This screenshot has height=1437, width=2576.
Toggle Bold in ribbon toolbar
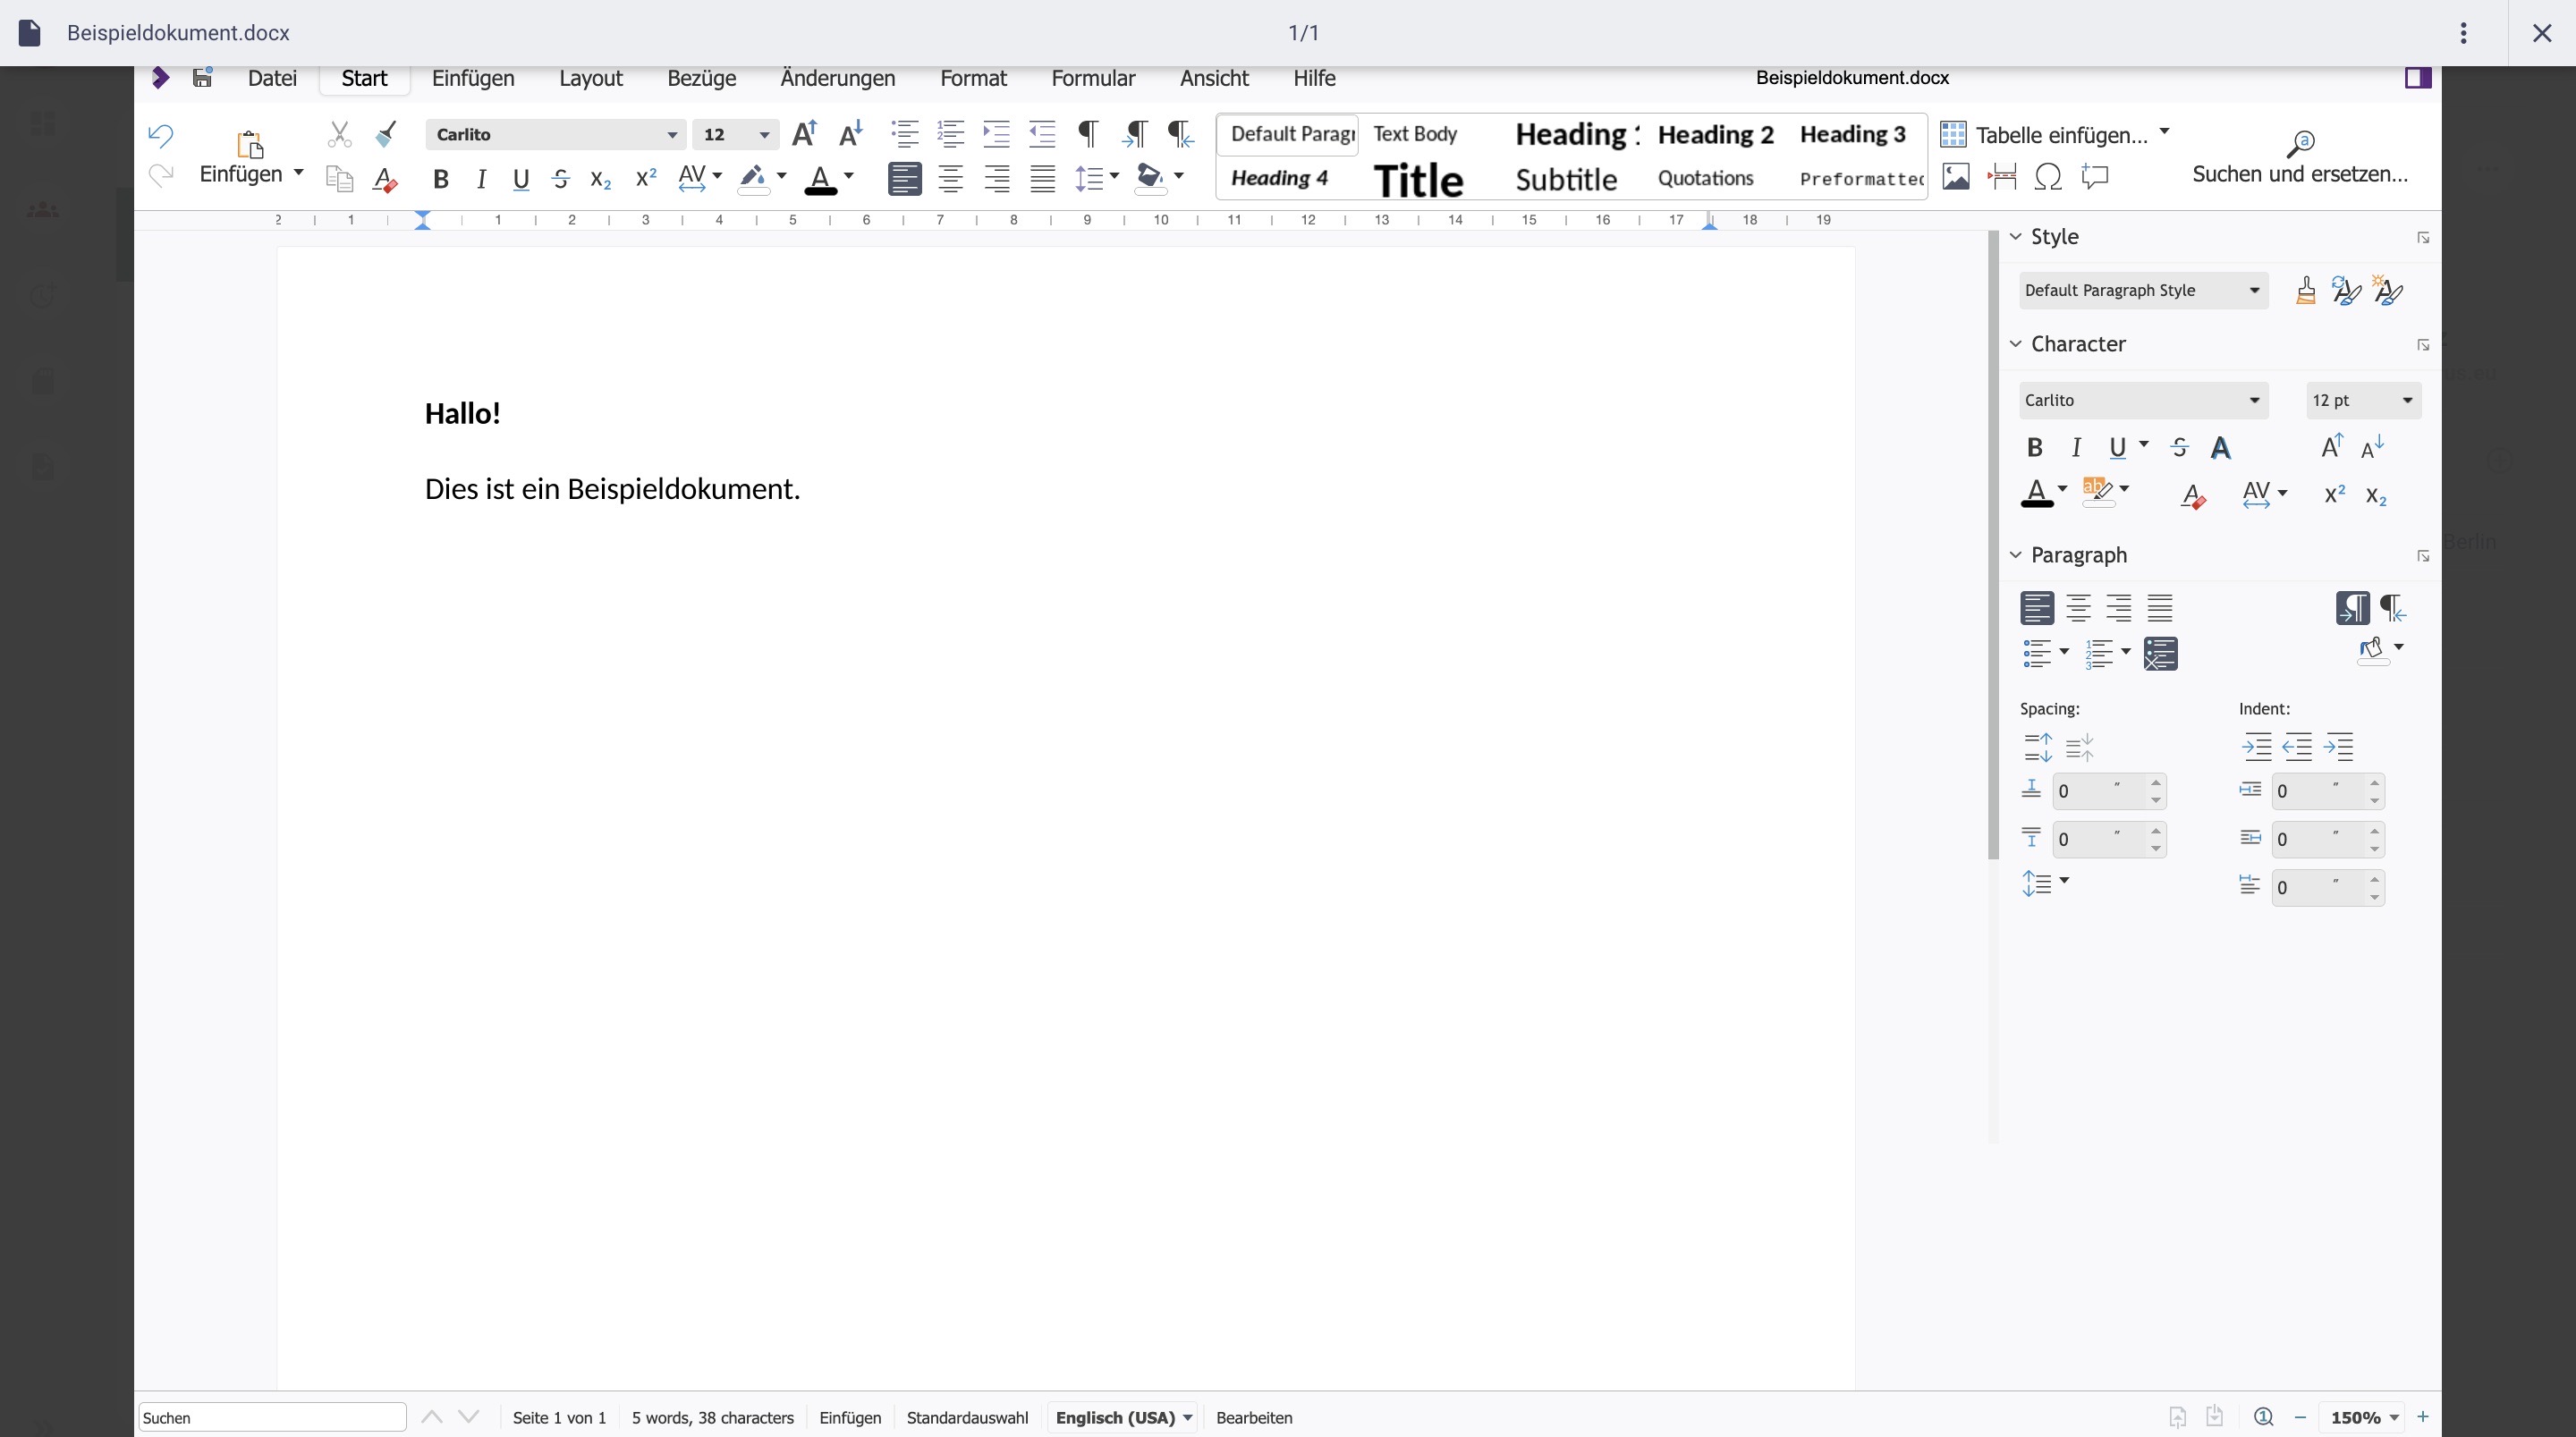point(440,179)
